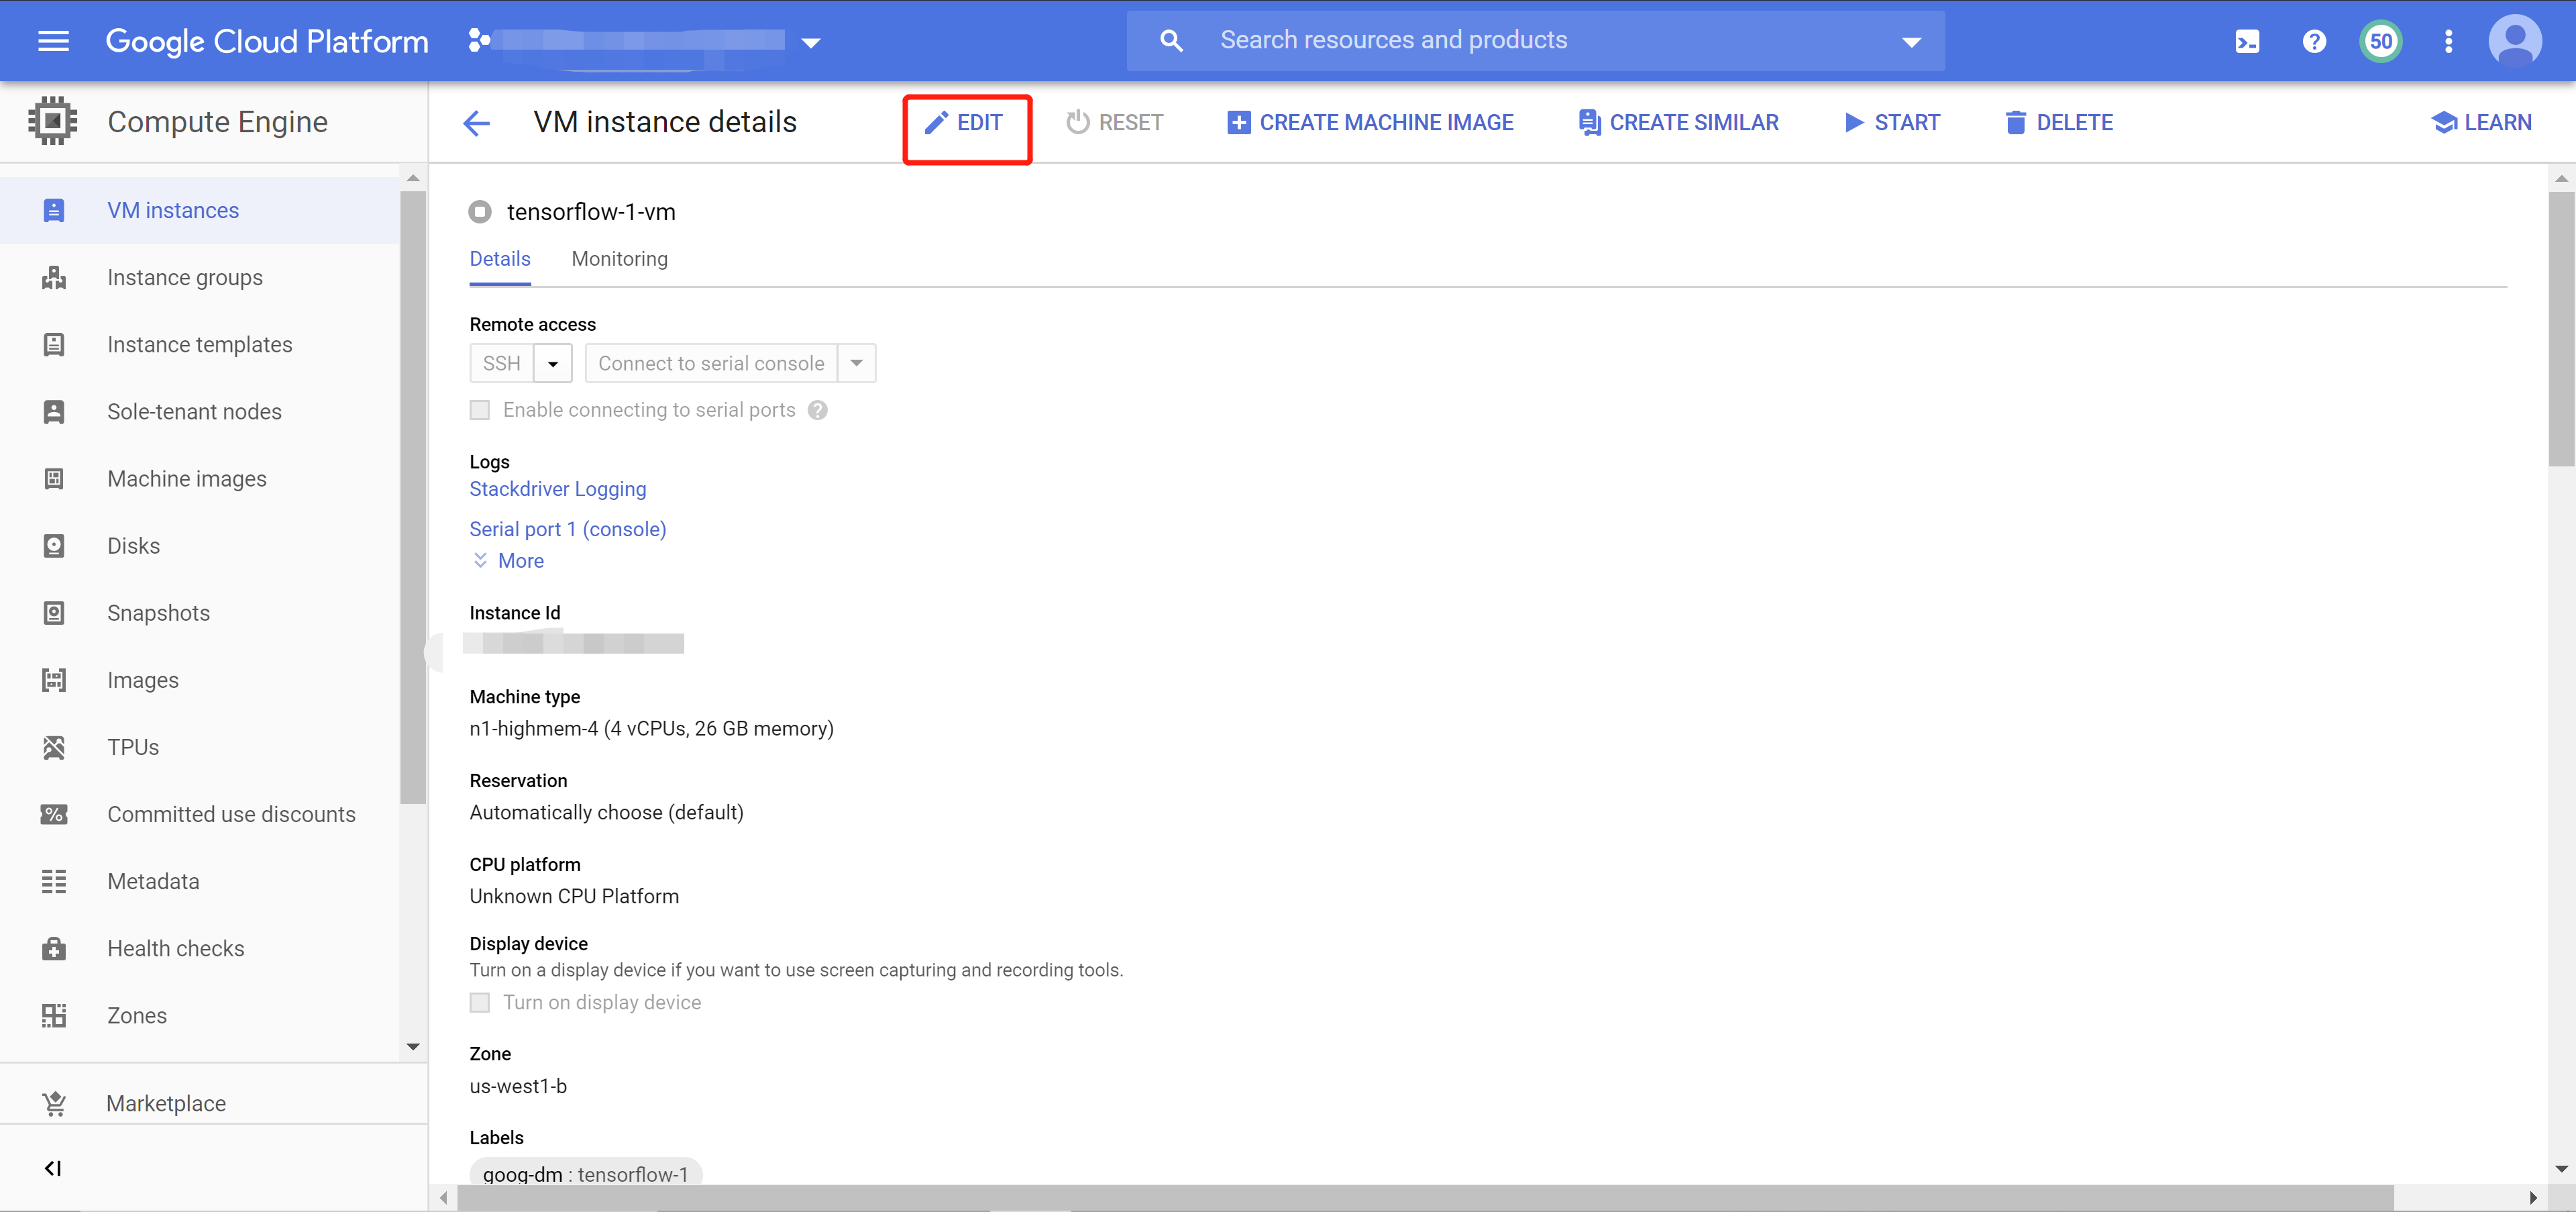
Task: Click the main page vertical scrollbar
Action: pos(2561,329)
